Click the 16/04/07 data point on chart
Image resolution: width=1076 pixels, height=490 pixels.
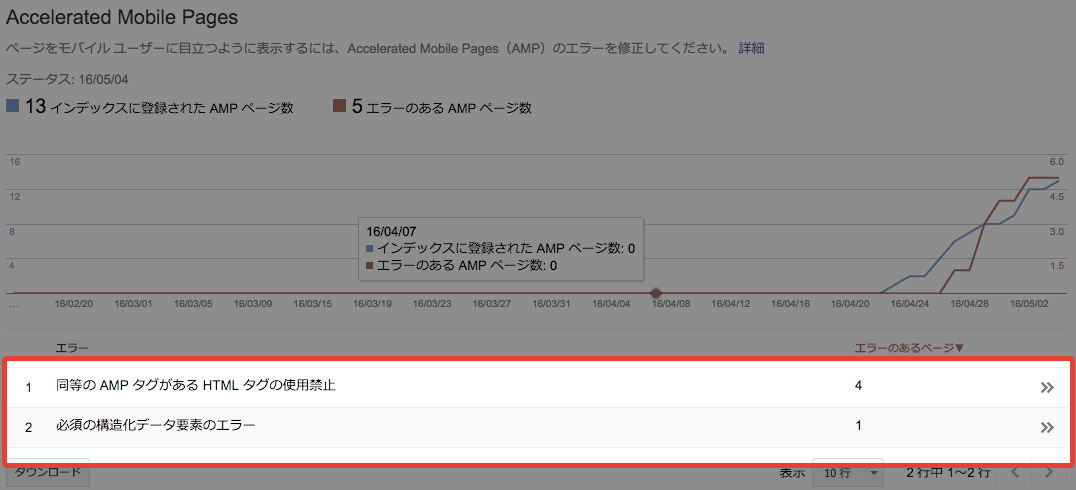[656, 293]
